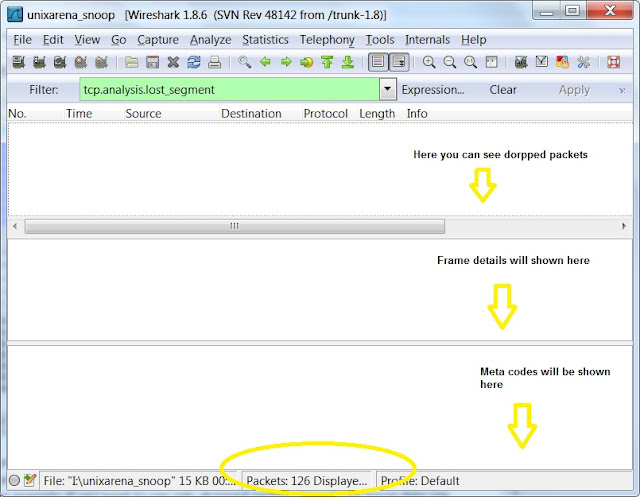Click the File unixarena_snoop status text
The width and height of the screenshot is (640, 497).
coord(139,481)
